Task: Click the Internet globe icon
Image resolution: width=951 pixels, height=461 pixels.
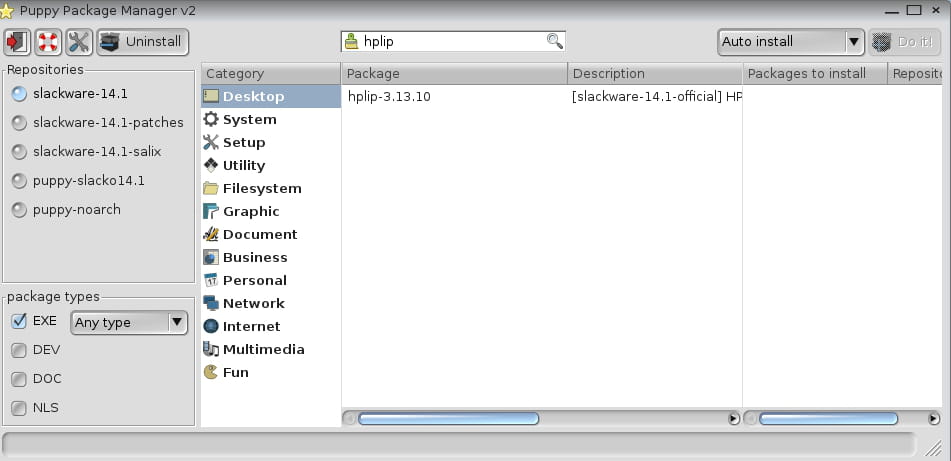Action: click(210, 326)
